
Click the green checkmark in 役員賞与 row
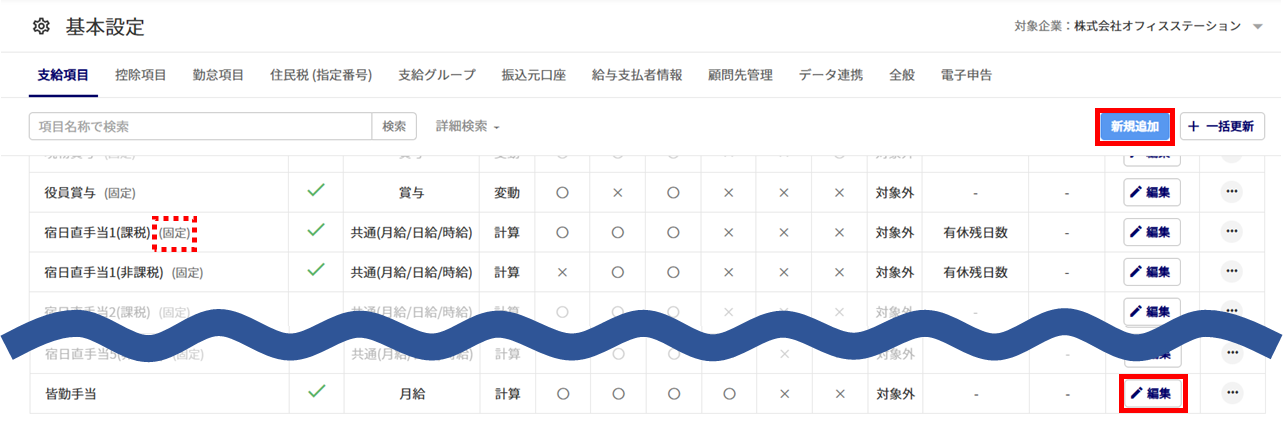(316, 191)
